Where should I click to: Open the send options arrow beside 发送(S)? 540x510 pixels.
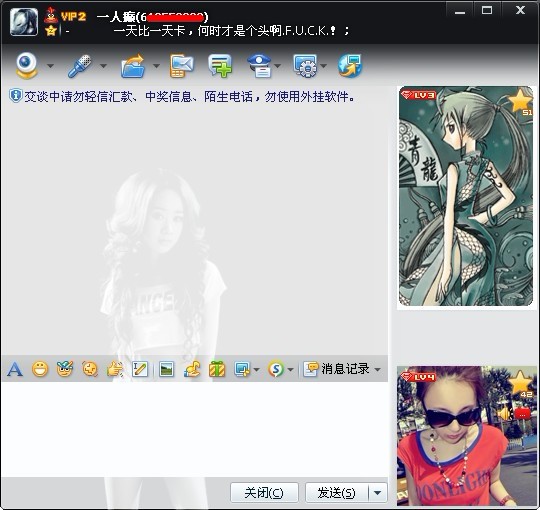[x=377, y=493]
